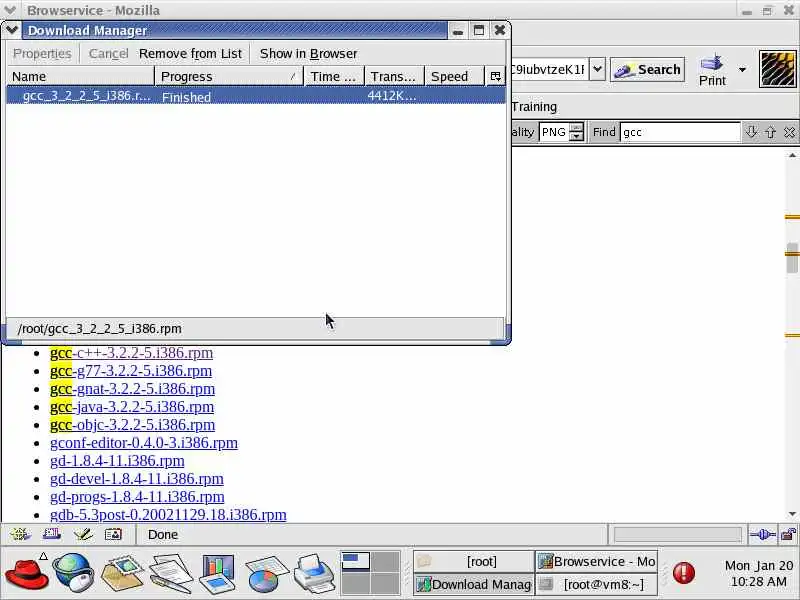Click the red alert notification icon
This screenshot has height=600, width=800.
(x=684, y=572)
